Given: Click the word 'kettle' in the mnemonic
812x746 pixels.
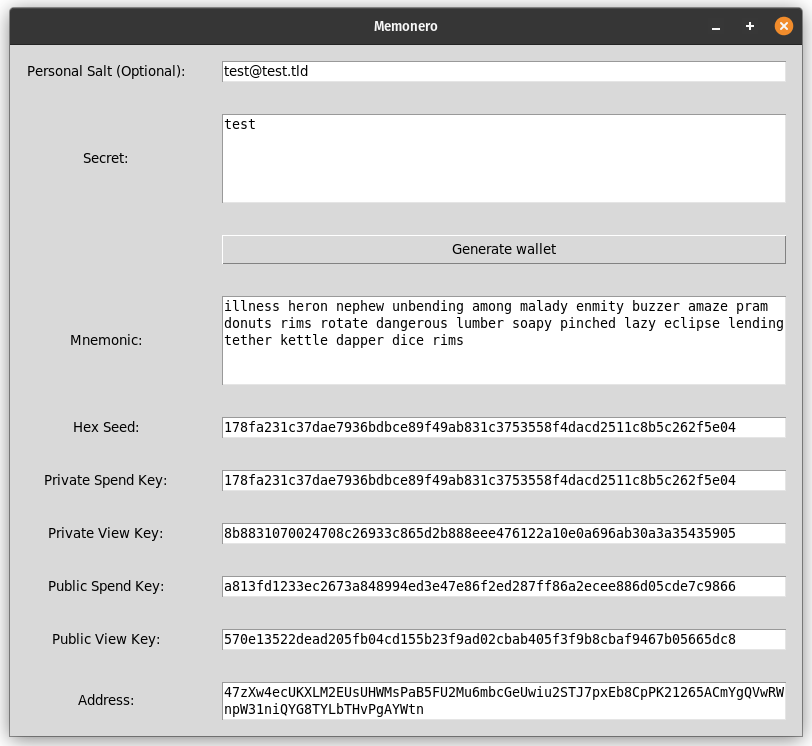Looking at the screenshot, I should pyautogui.click(x=304, y=341).
